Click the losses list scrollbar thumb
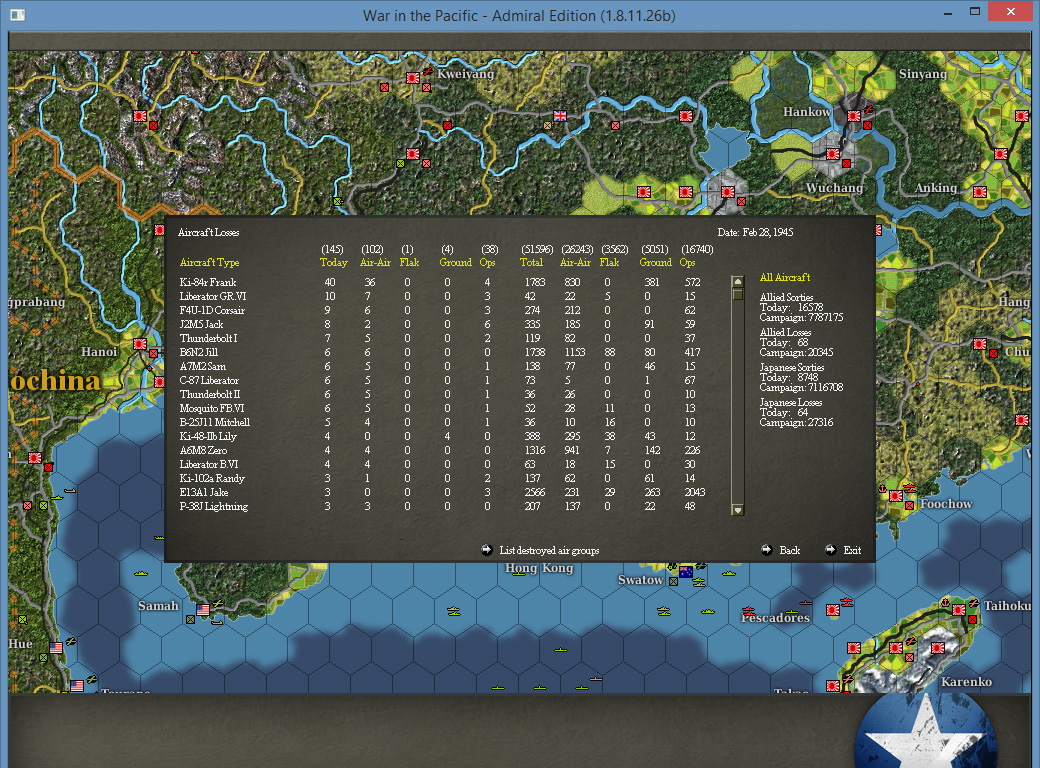The image size is (1040, 768). tap(738, 294)
